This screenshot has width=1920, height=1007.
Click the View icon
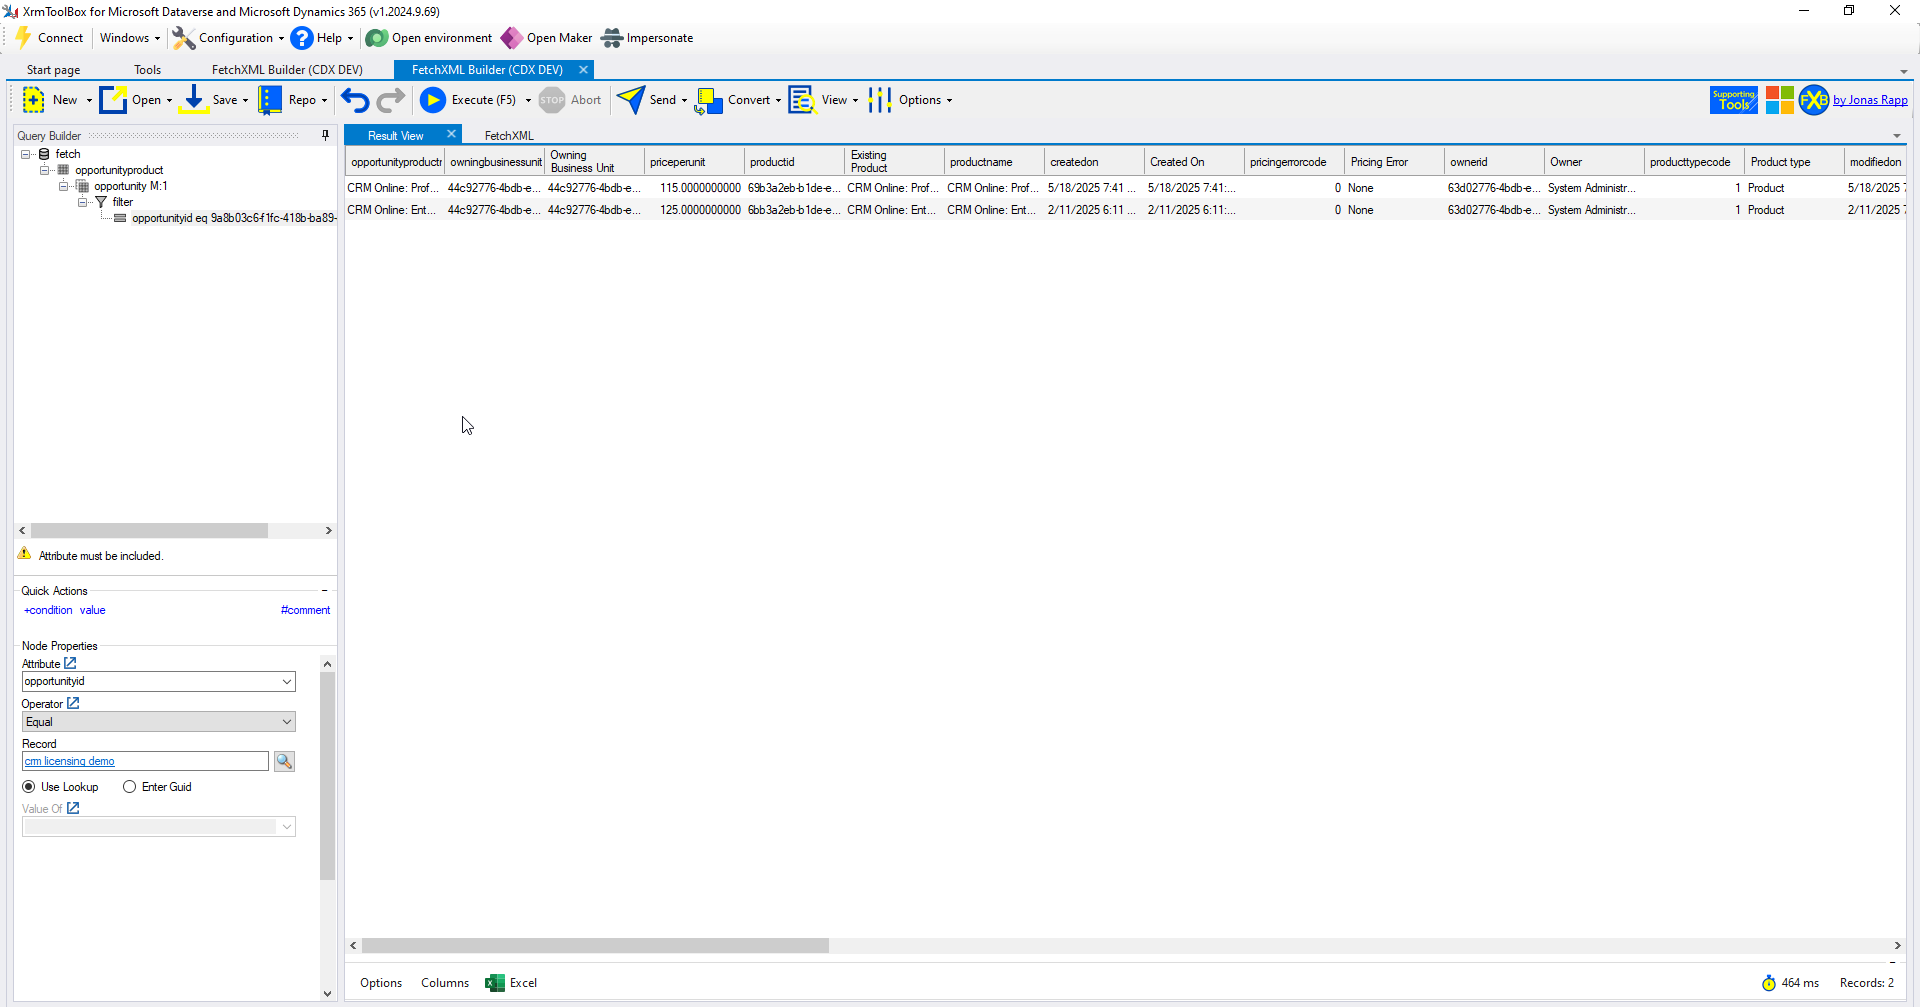point(802,100)
